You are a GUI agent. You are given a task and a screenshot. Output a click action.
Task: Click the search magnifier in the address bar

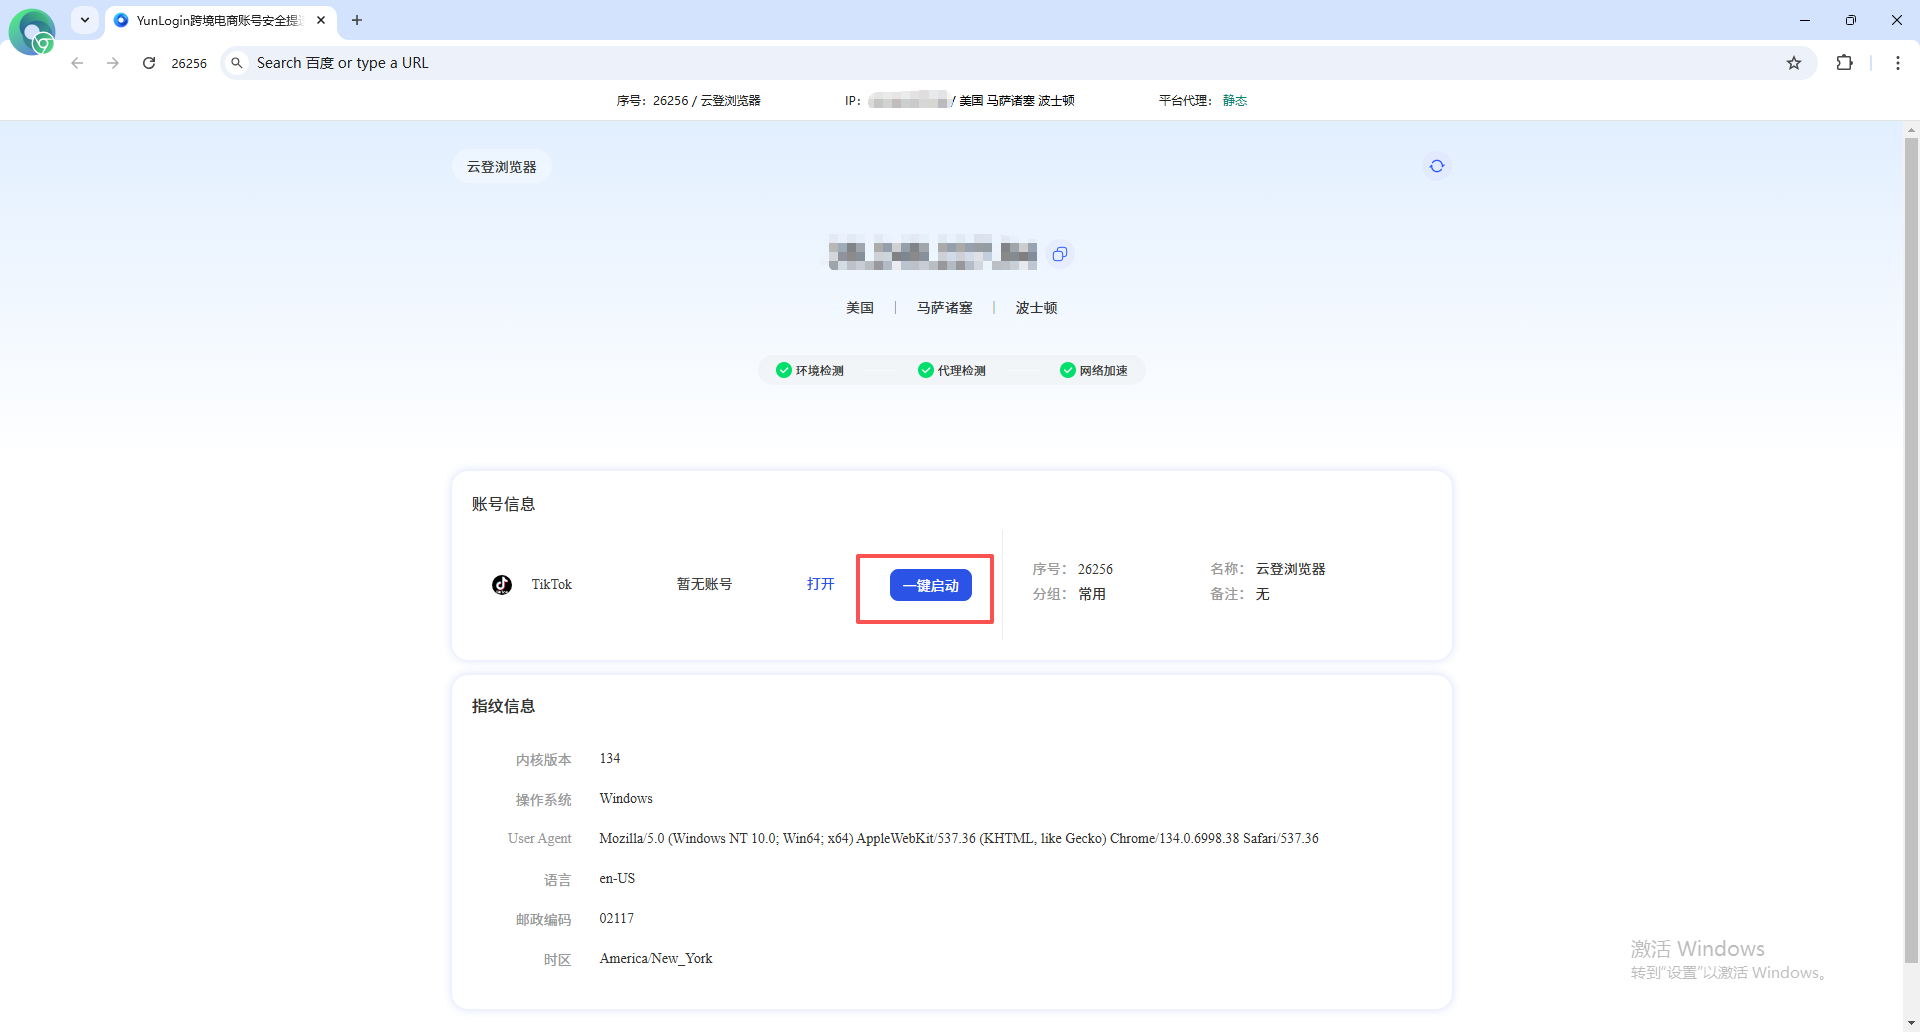(x=236, y=62)
